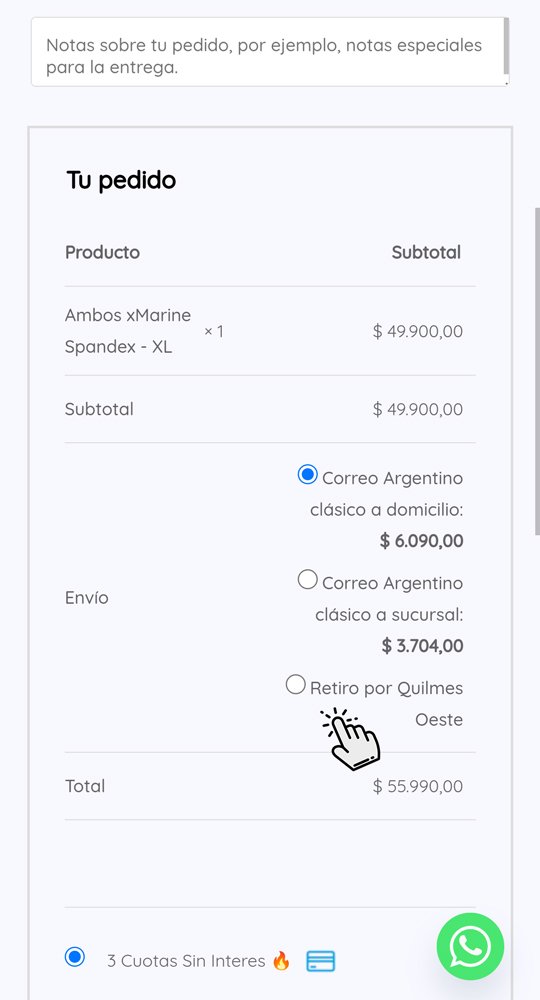The image size is (540, 1000).
Task: Click the $ 6.090,00 shipping price
Action: click(x=421, y=541)
